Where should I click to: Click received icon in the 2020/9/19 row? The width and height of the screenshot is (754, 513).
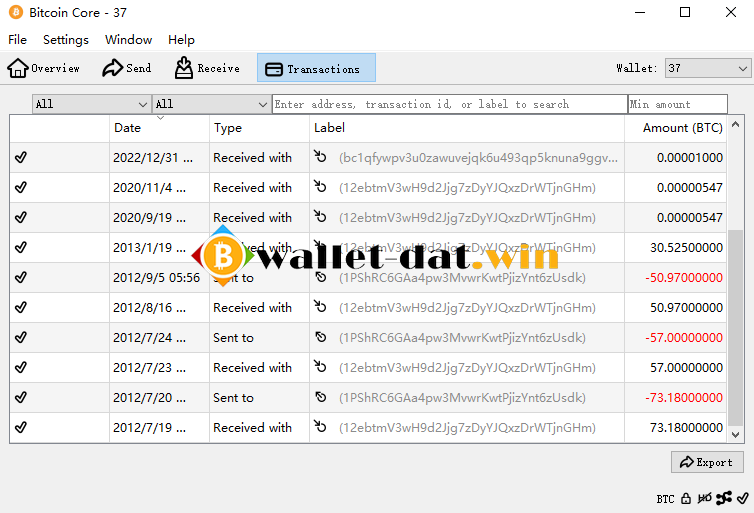coord(320,216)
